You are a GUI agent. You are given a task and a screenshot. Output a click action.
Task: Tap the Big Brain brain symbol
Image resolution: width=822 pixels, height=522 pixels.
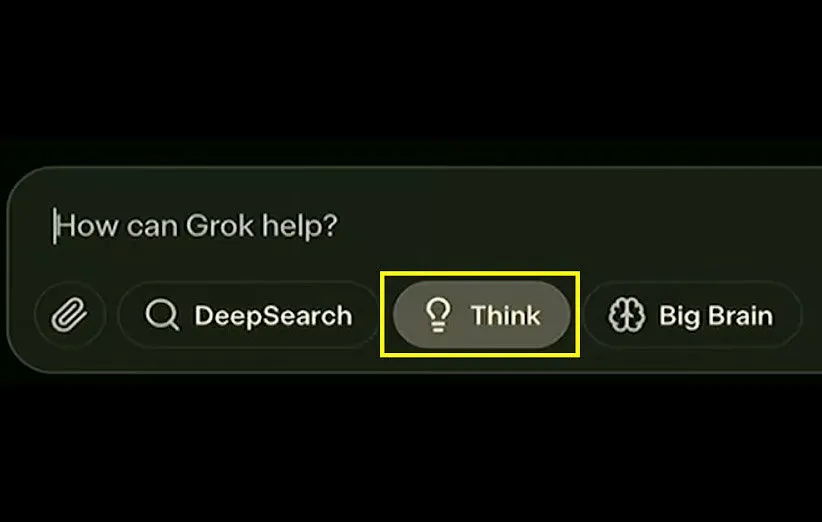click(626, 315)
